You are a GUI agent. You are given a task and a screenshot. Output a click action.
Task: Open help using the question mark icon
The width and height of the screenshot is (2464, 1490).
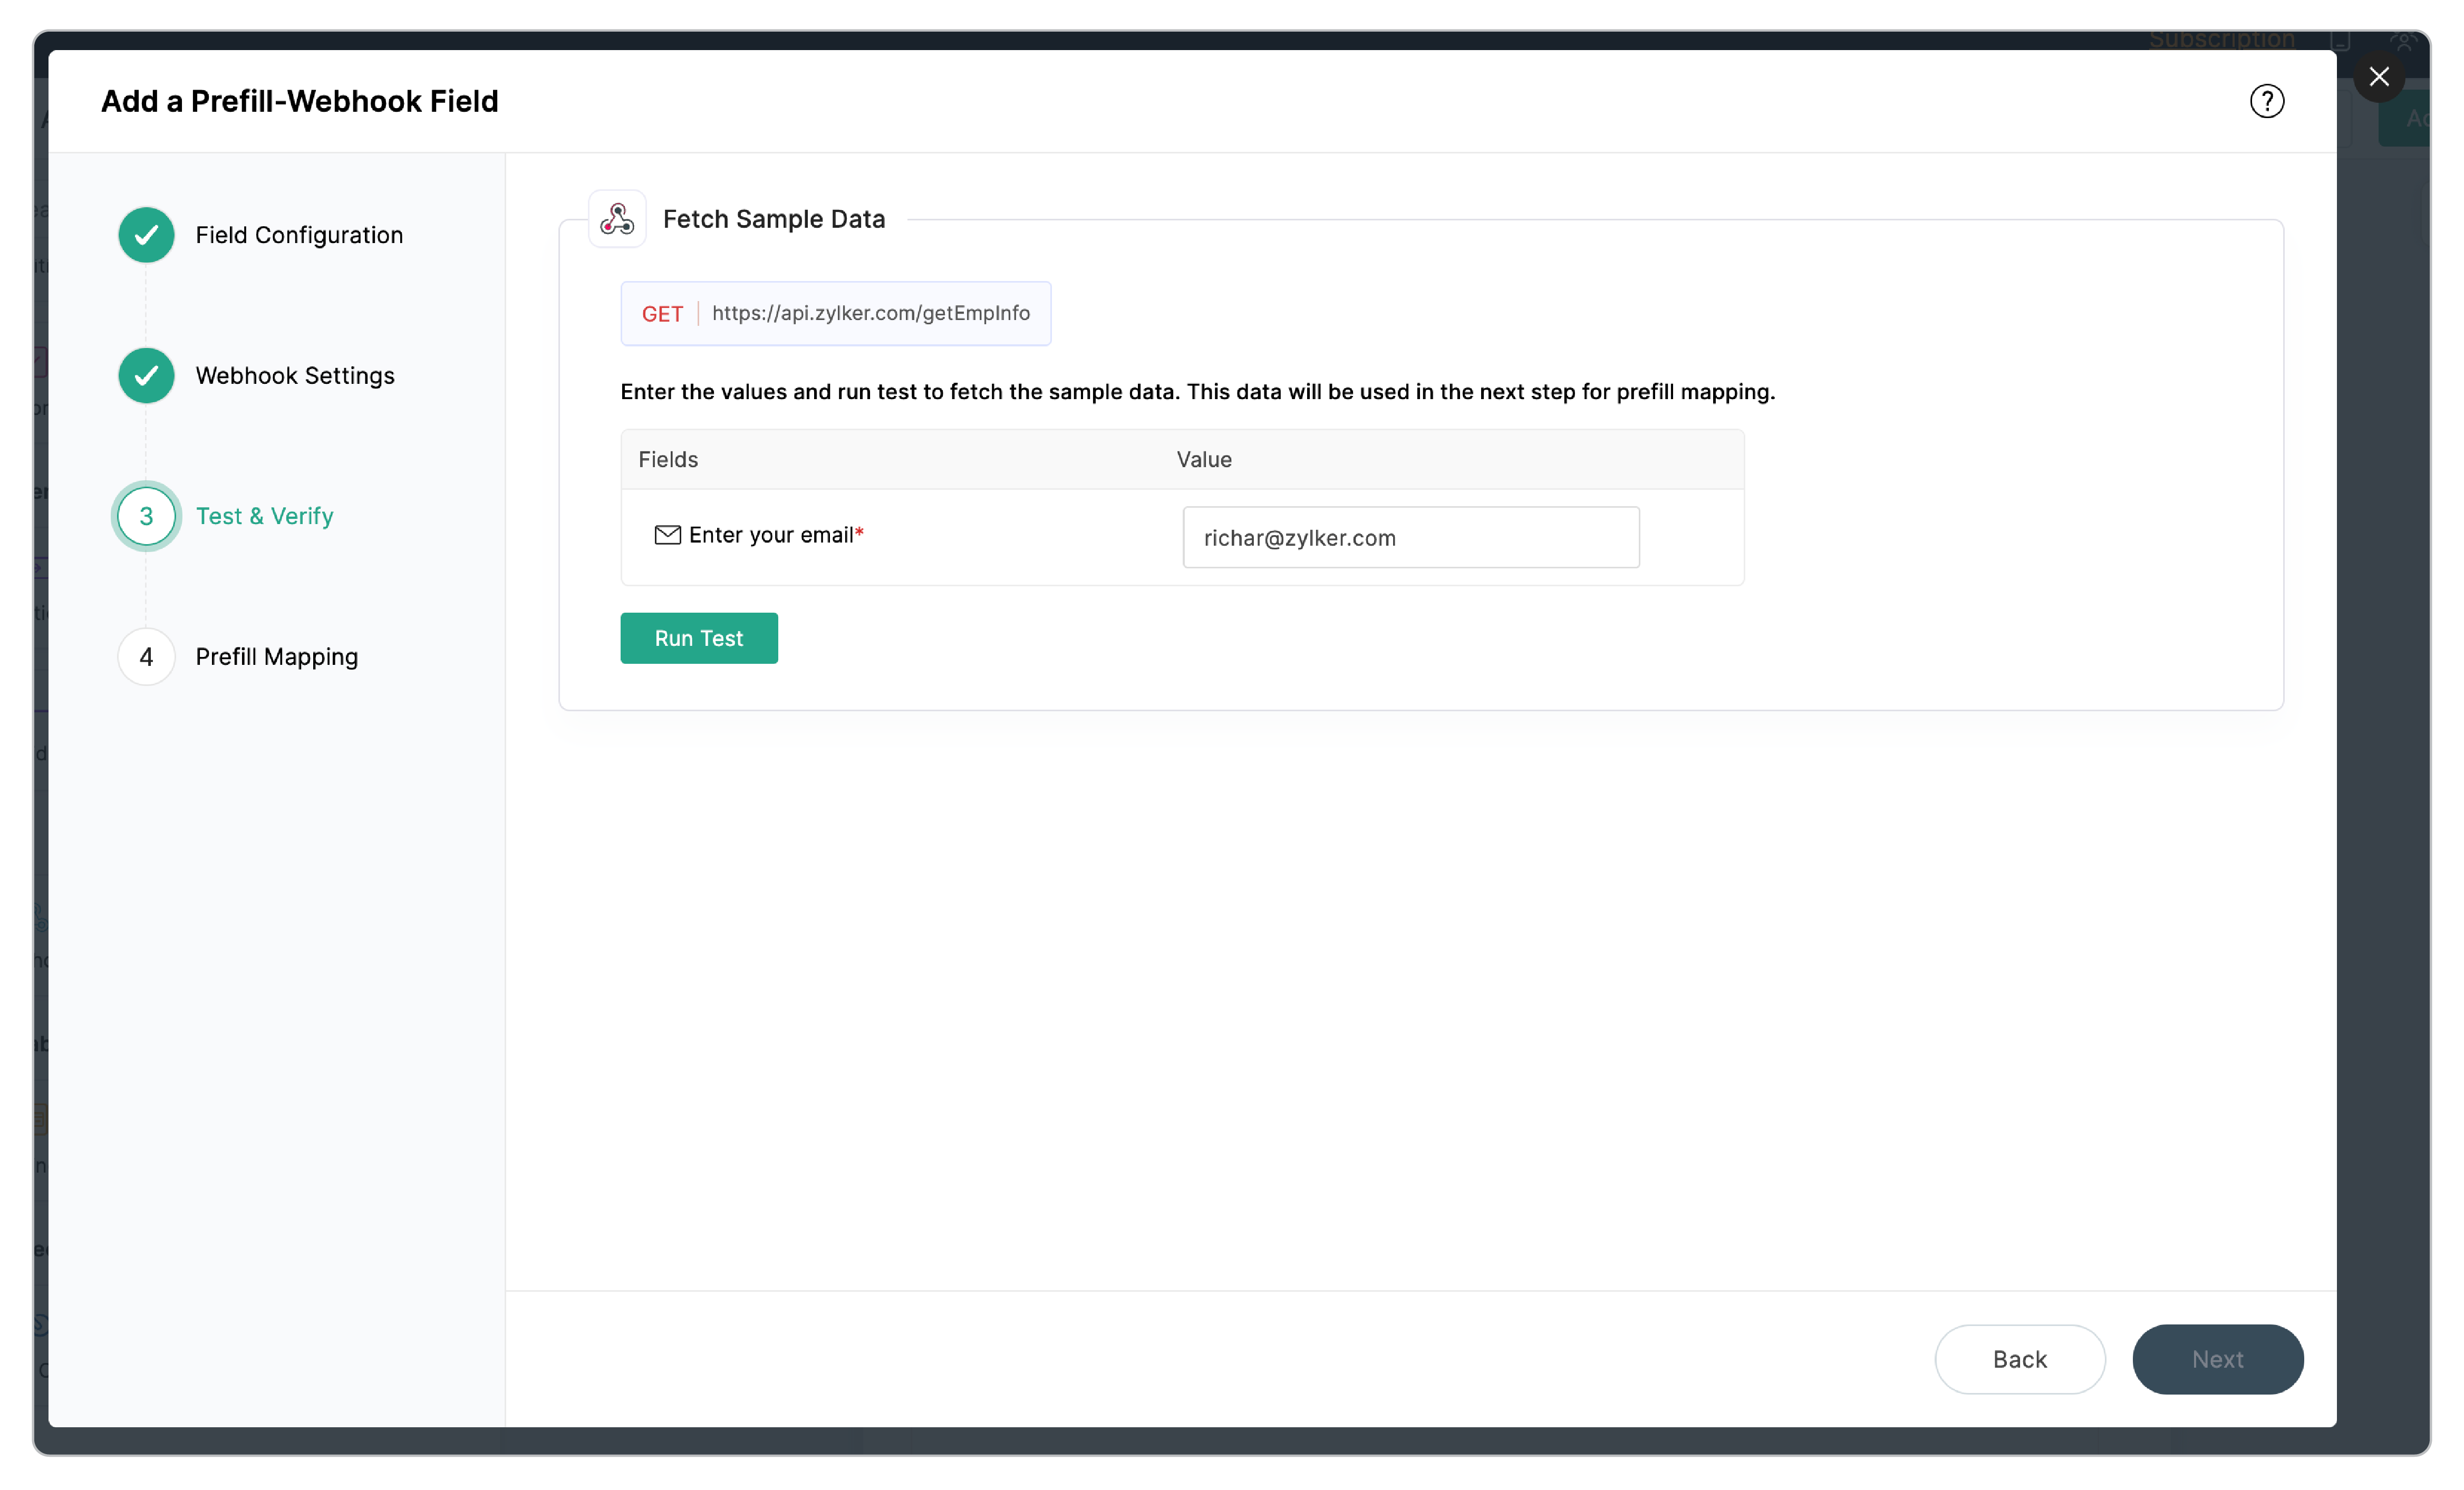tap(2267, 100)
